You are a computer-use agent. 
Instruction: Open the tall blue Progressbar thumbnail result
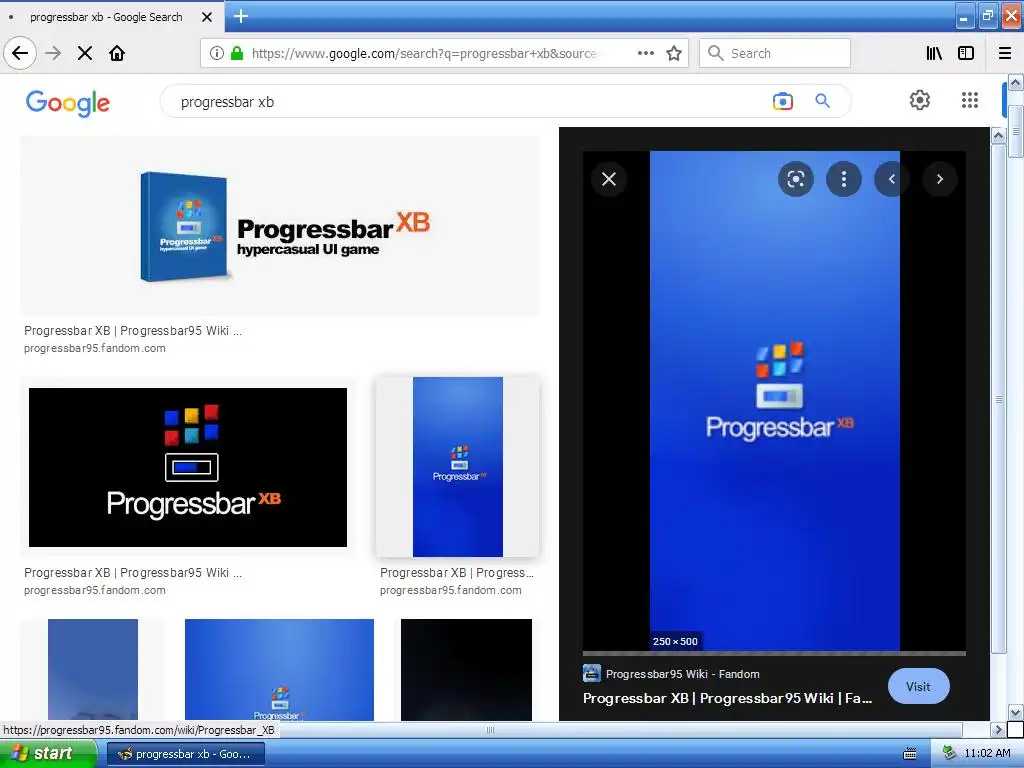[458, 467]
